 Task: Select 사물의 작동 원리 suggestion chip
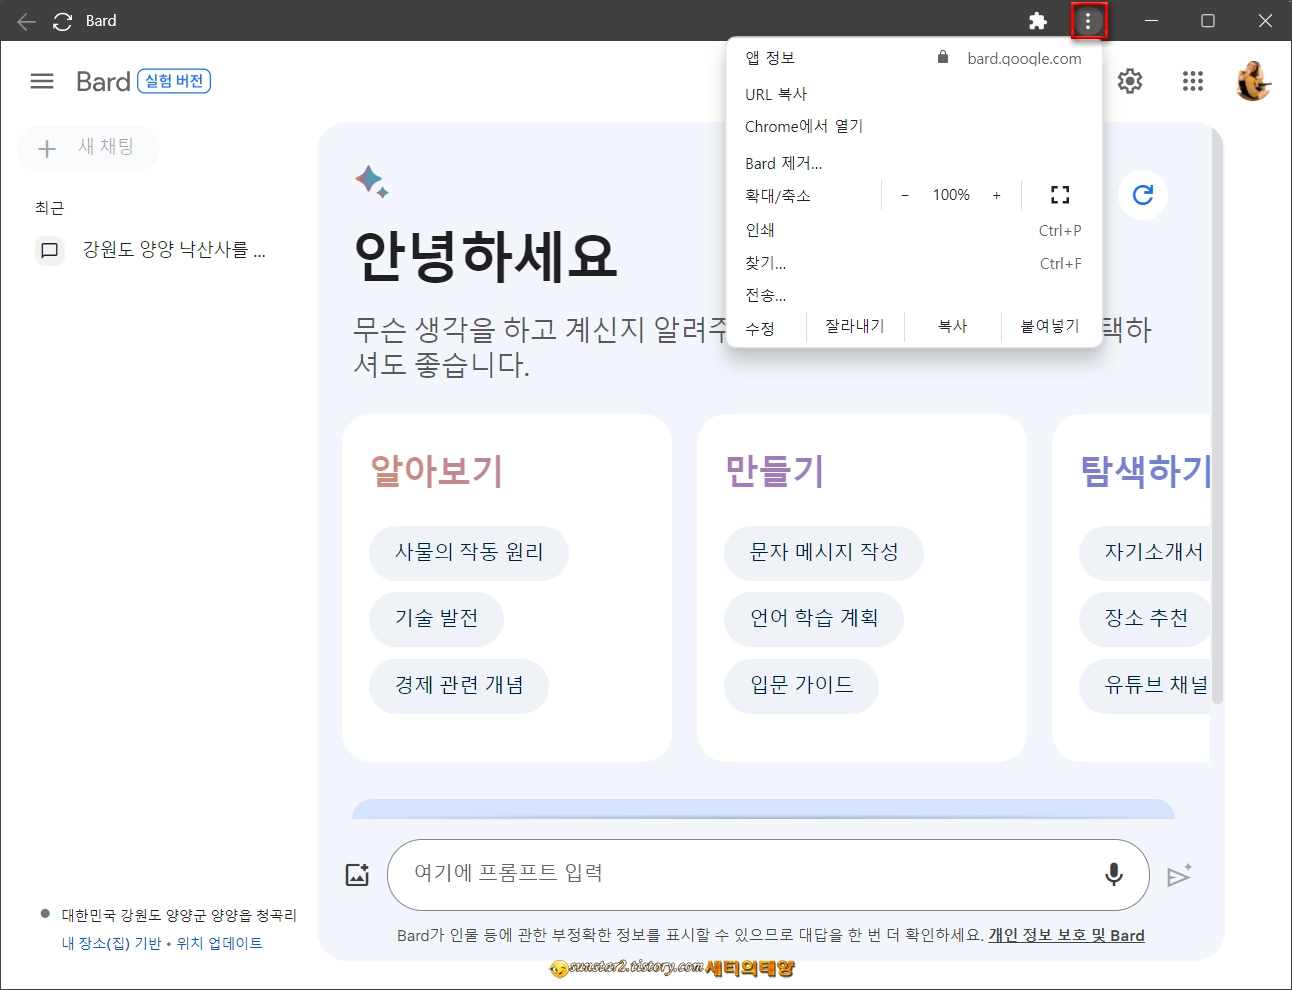click(x=469, y=553)
